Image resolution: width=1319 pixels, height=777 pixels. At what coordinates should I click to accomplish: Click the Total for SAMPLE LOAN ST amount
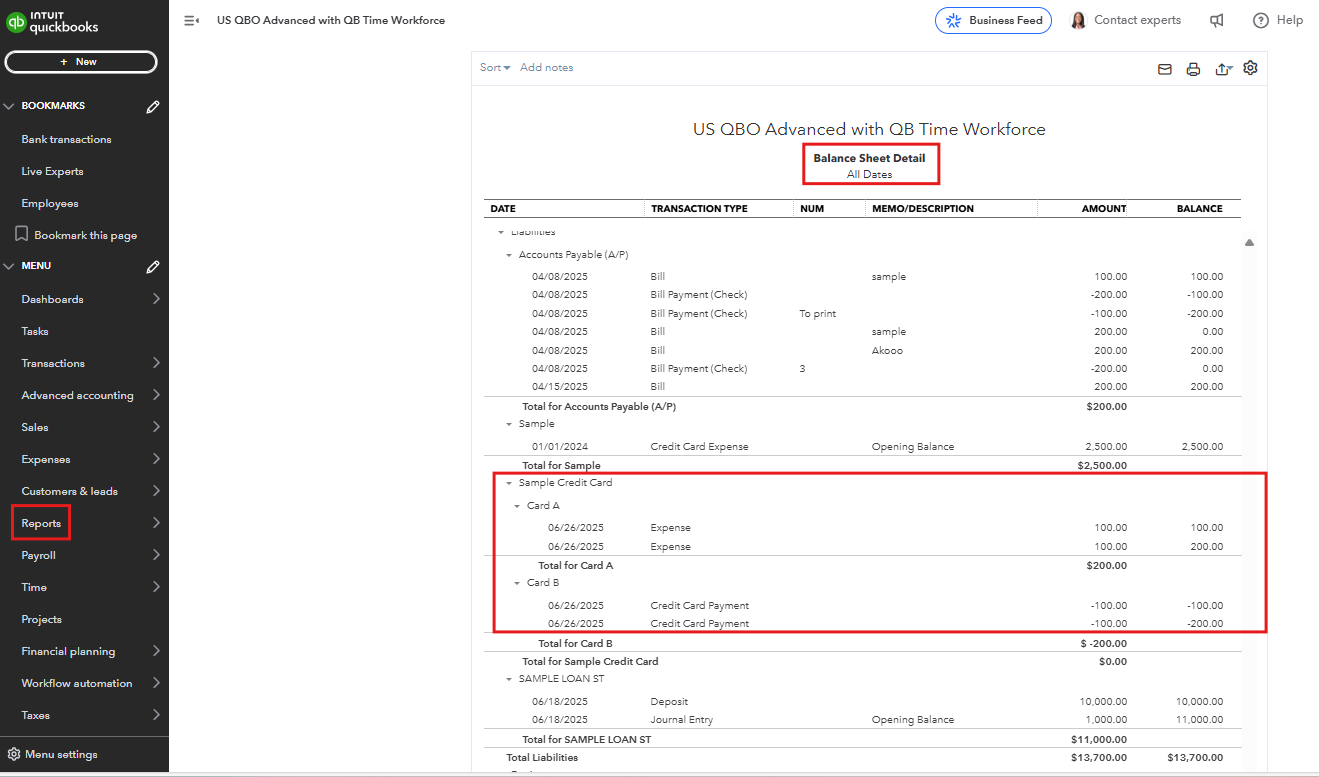[1099, 739]
